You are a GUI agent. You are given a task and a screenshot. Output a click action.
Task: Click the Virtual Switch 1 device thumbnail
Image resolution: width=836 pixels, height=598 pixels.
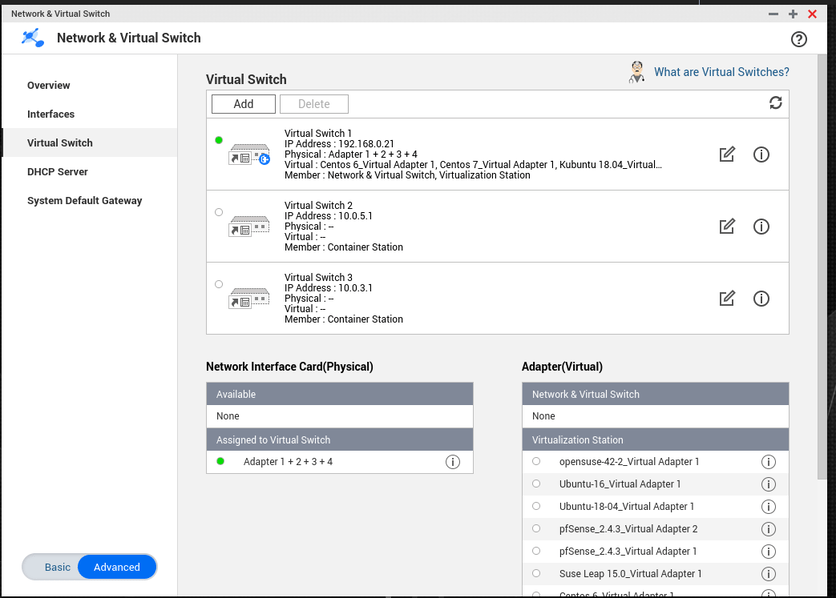pyautogui.click(x=249, y=154)
